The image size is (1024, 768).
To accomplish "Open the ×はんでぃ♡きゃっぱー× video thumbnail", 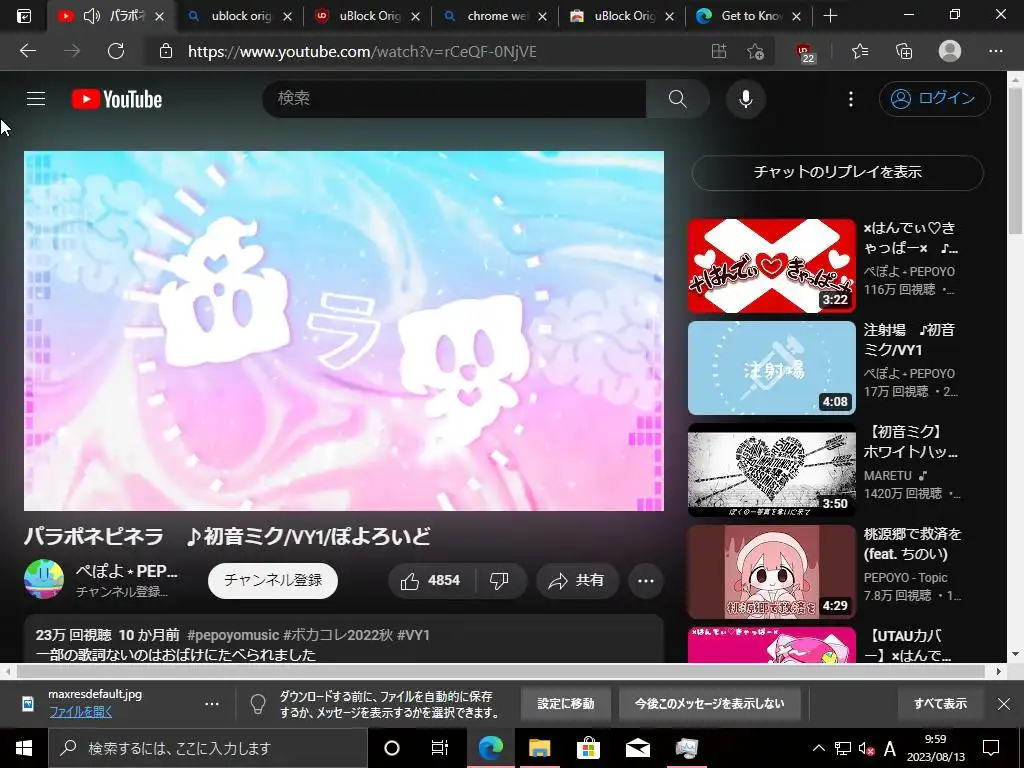I will [772, 266].
